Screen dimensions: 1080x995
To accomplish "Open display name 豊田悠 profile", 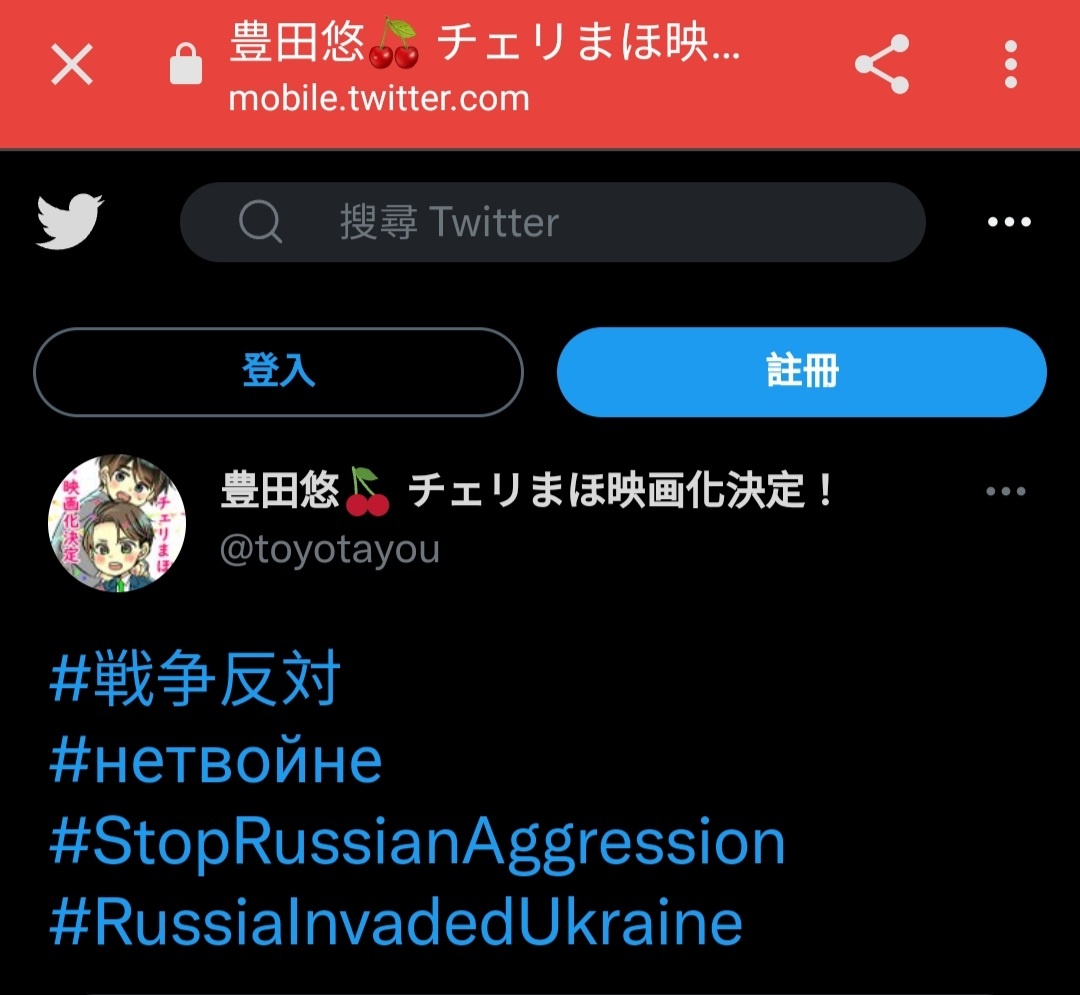I will point(528,490).
